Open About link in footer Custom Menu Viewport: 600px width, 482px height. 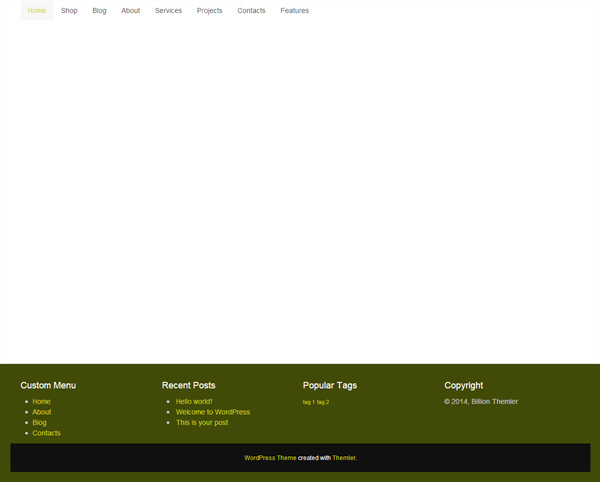tap(41, 412)
